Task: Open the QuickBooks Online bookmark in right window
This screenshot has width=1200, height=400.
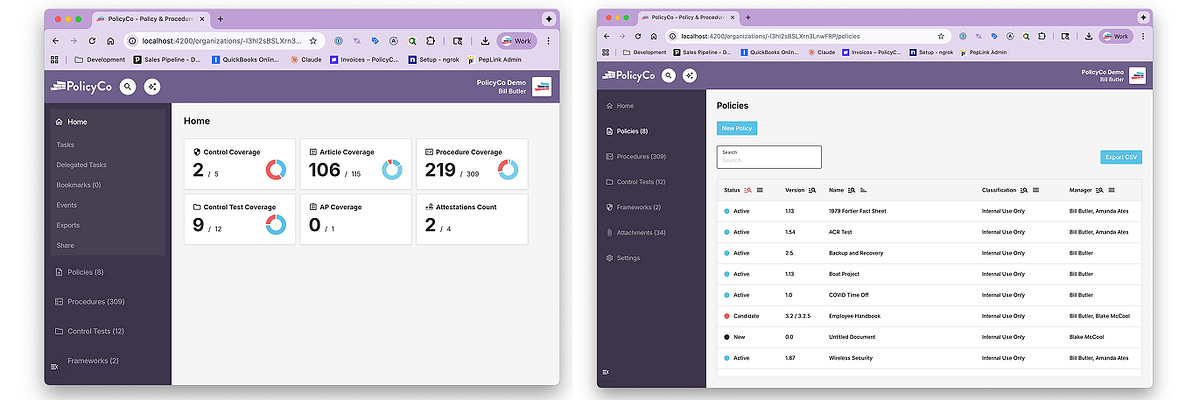Action: click(x=770, y=52)
